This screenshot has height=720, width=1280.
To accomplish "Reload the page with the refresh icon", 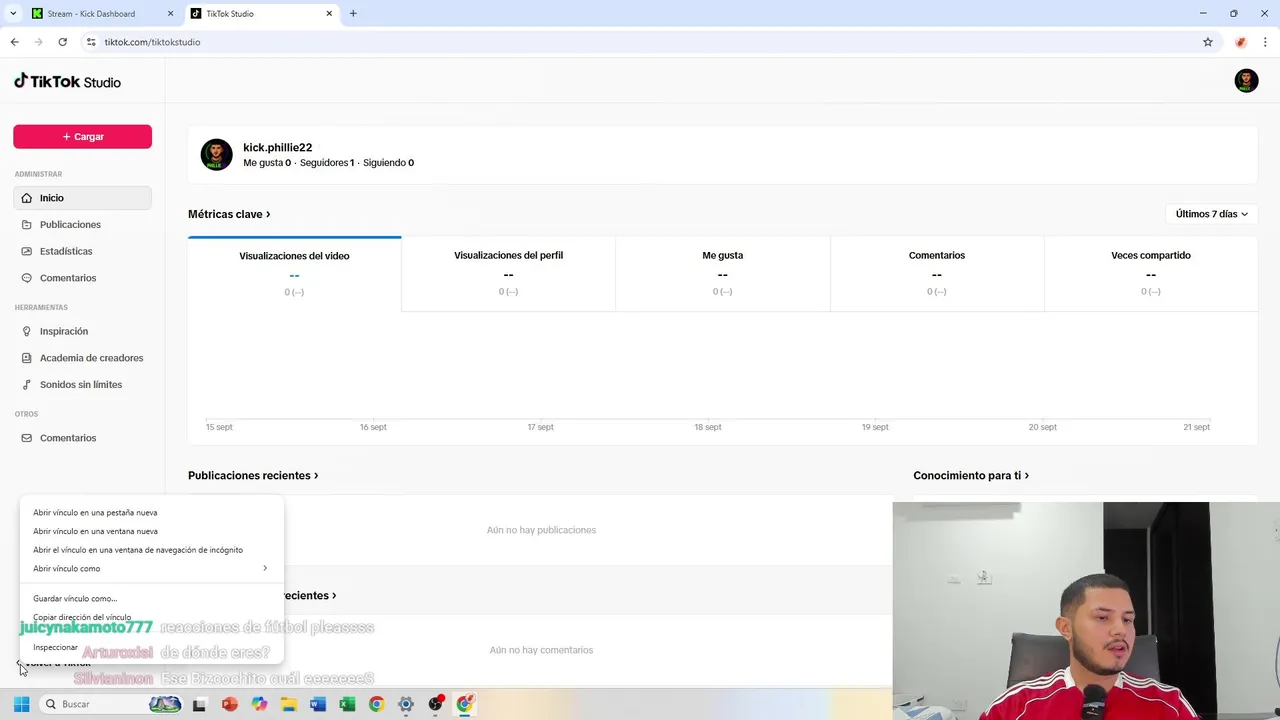I will pyautogui.click(x=62, y=42).
